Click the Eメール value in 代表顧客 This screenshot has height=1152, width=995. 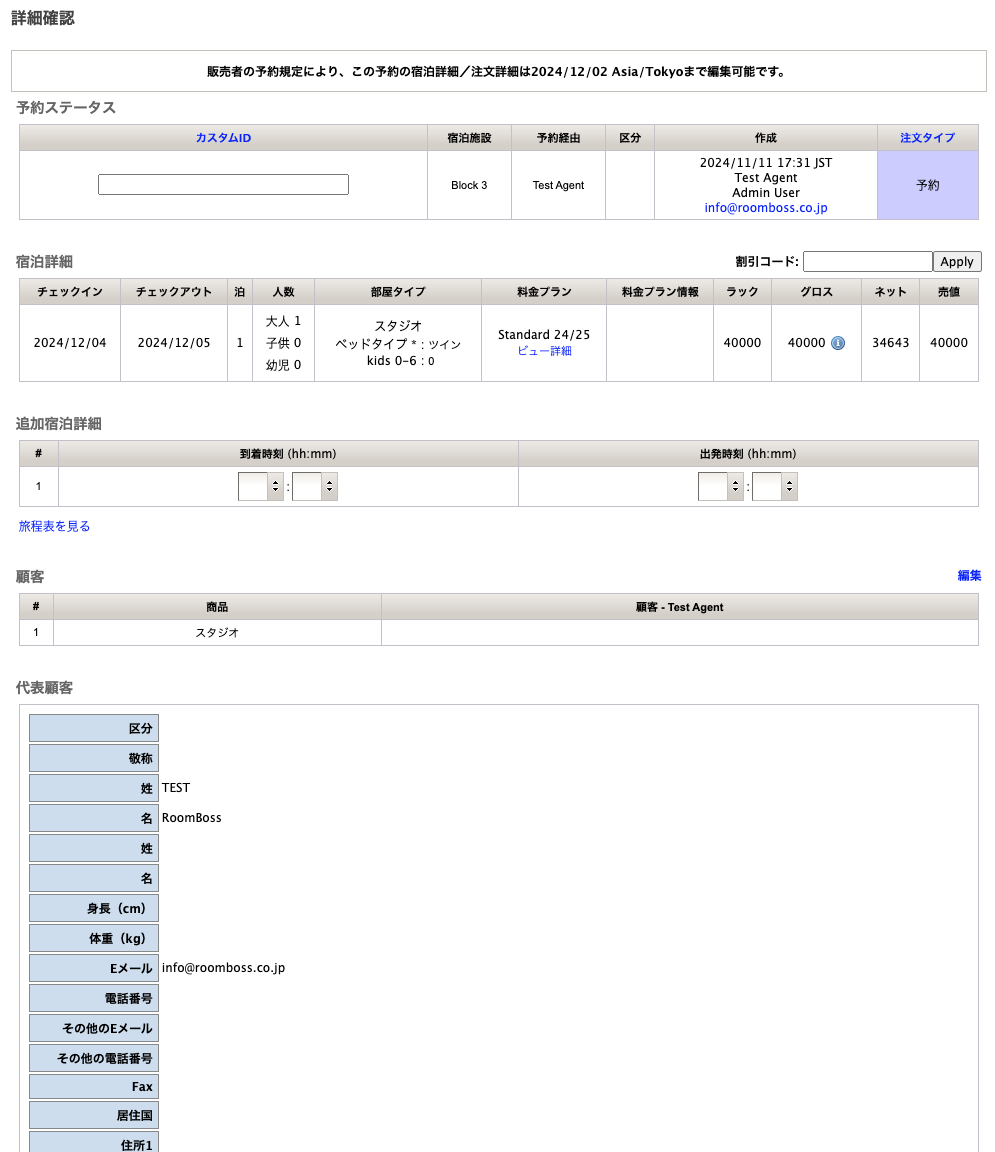tap(223, 968)
